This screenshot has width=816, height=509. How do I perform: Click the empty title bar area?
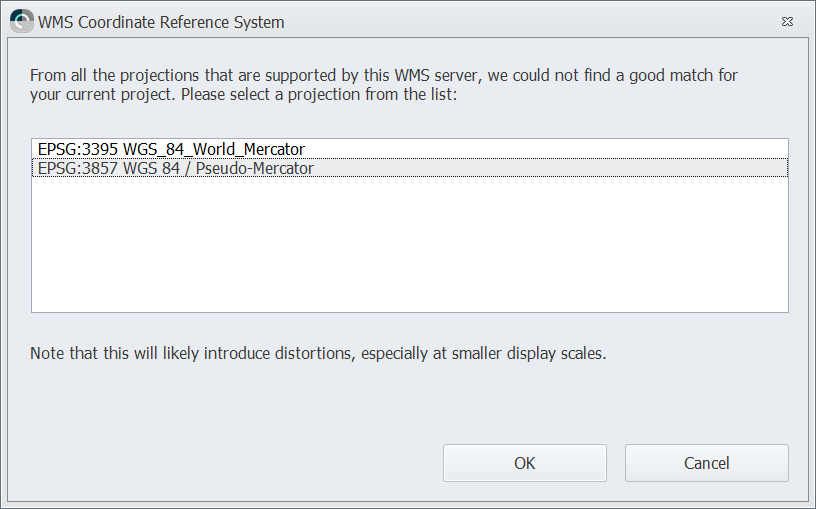click(520, 21)
